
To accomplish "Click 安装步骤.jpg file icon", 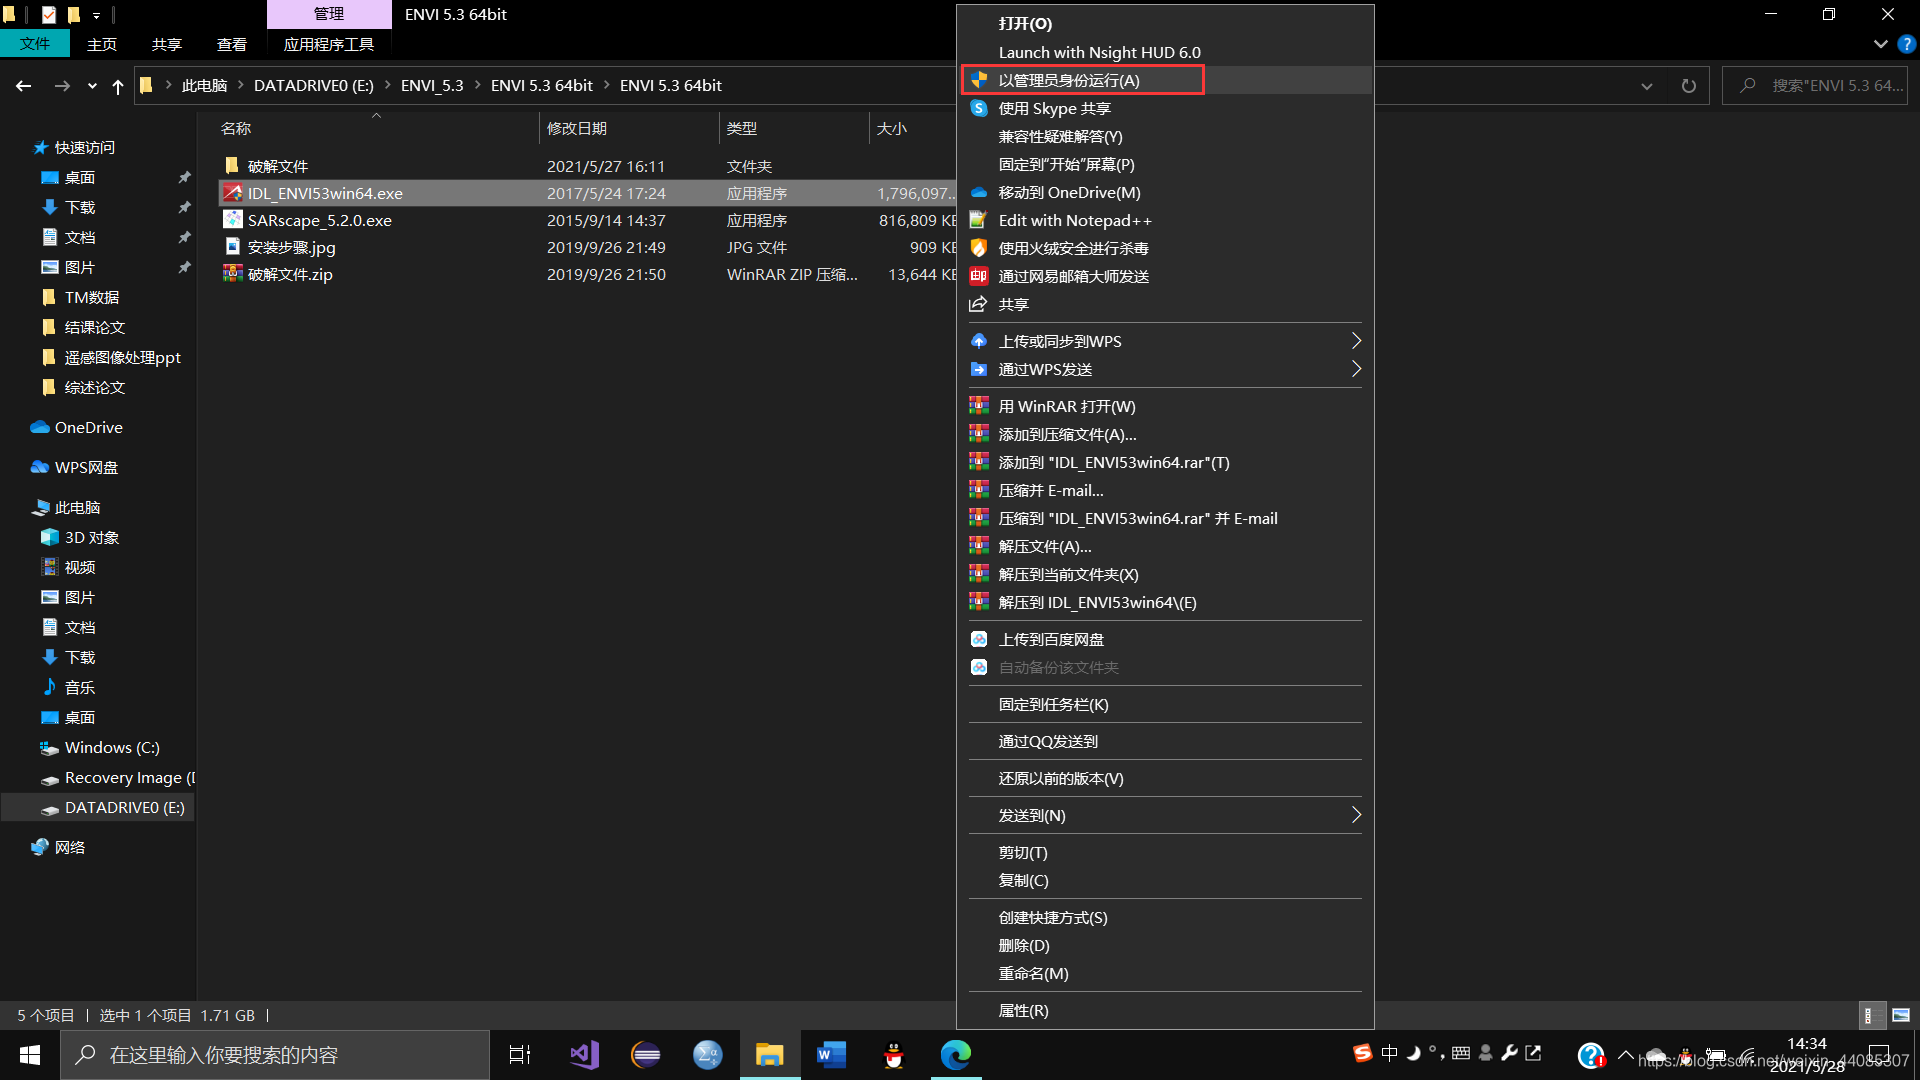I will [232, 247].
